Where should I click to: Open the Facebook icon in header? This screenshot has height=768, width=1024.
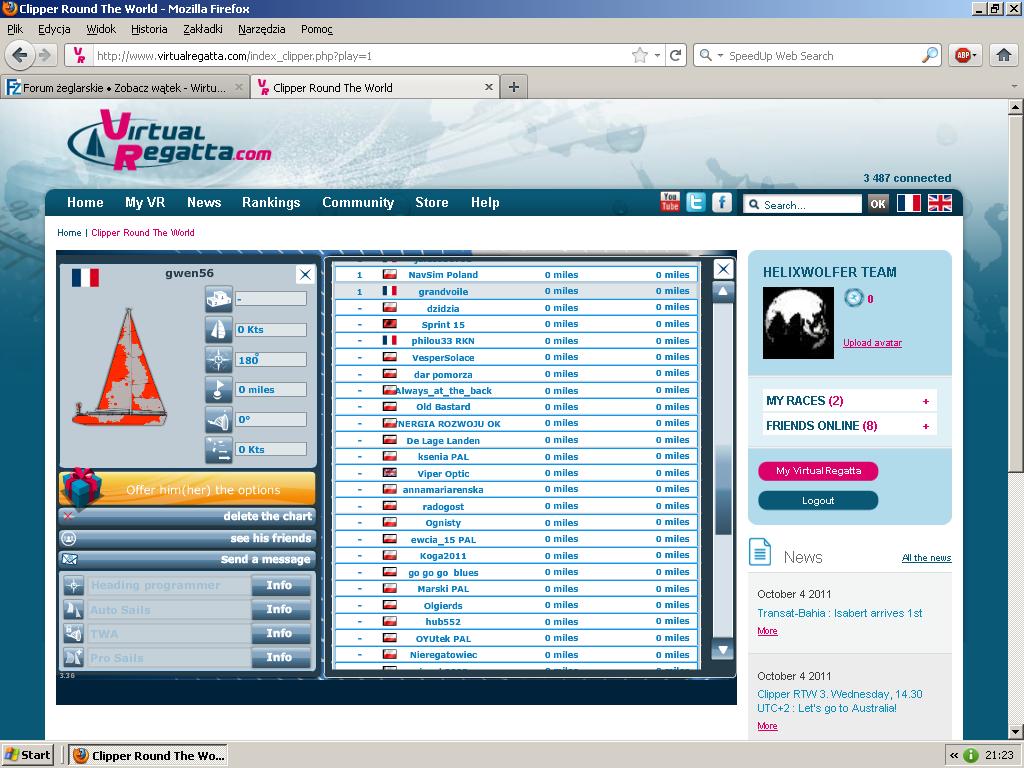pos(722,202)
